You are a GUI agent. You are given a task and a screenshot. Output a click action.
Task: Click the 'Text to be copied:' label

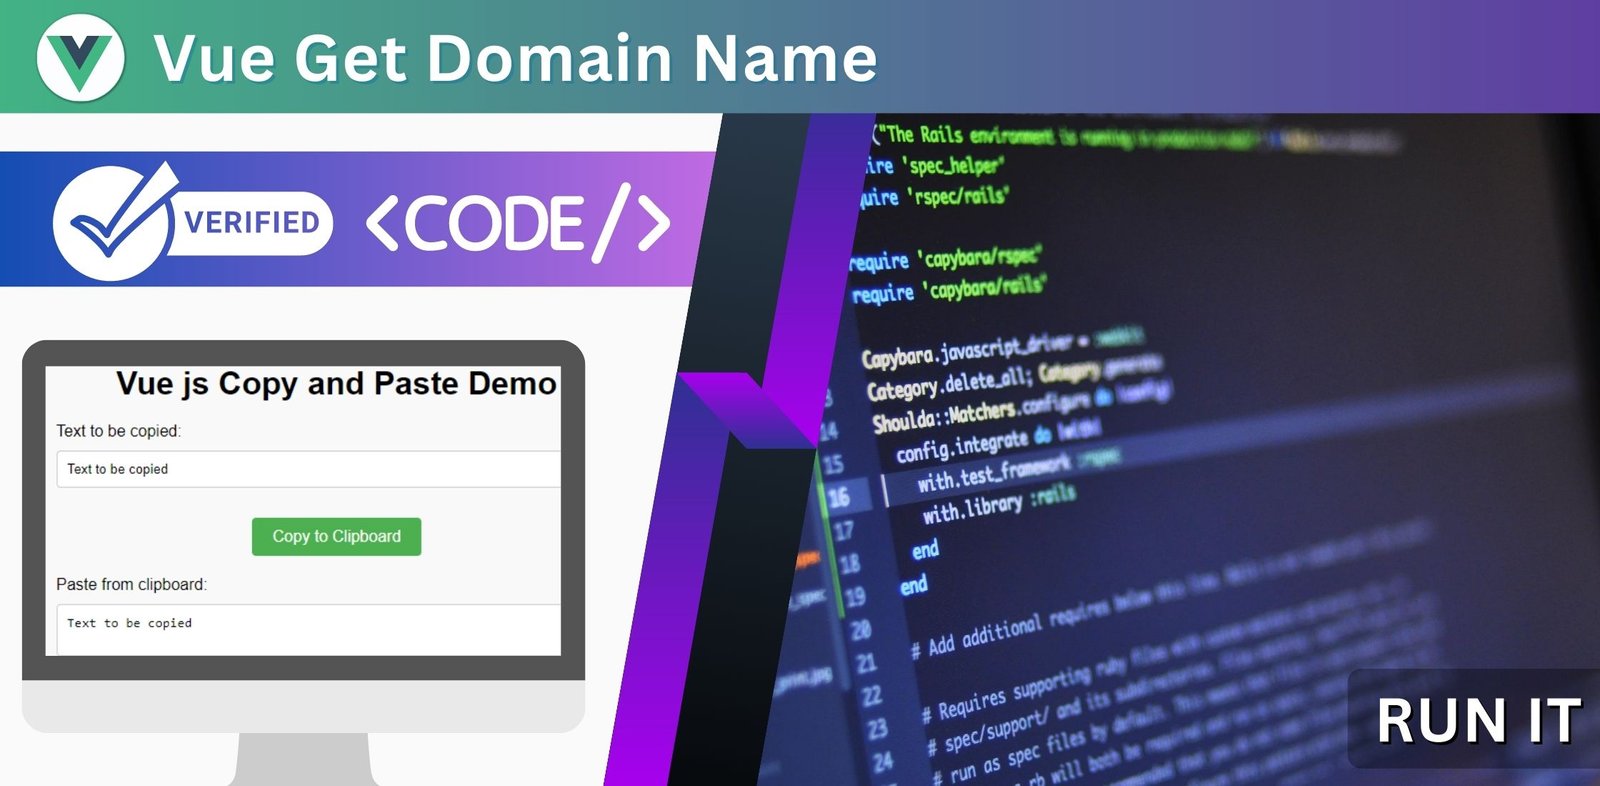pyautogui.click(x=118, y=431)
